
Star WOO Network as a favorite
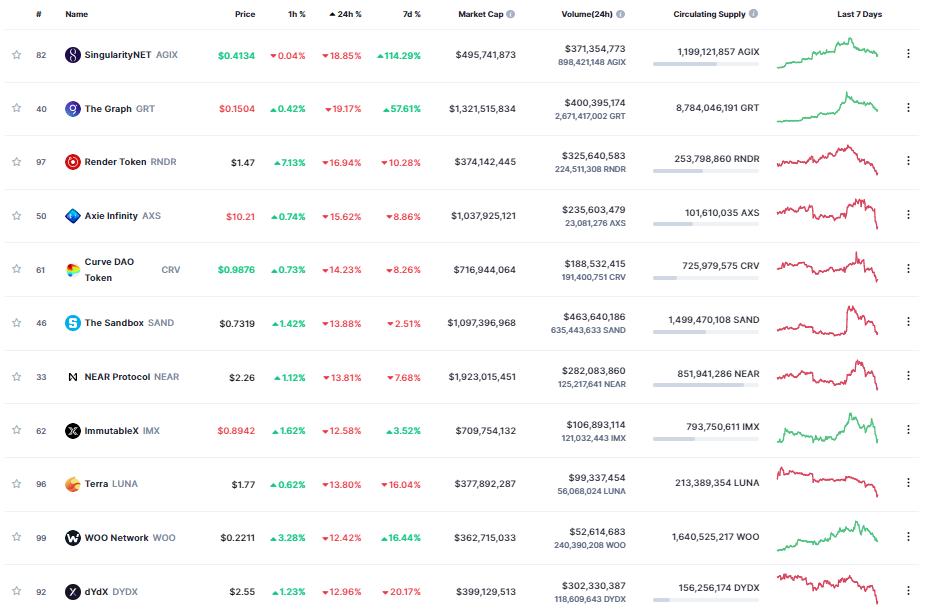click(17, 536)
